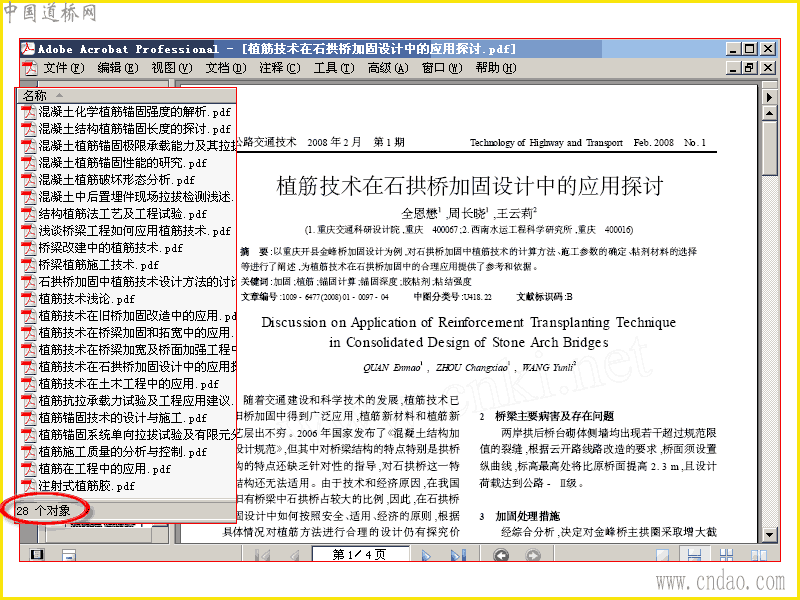The height and width of the screenshot is (600, 800).
Task: Open the 窗口(W) menu
Action: [x=442, y=68]
